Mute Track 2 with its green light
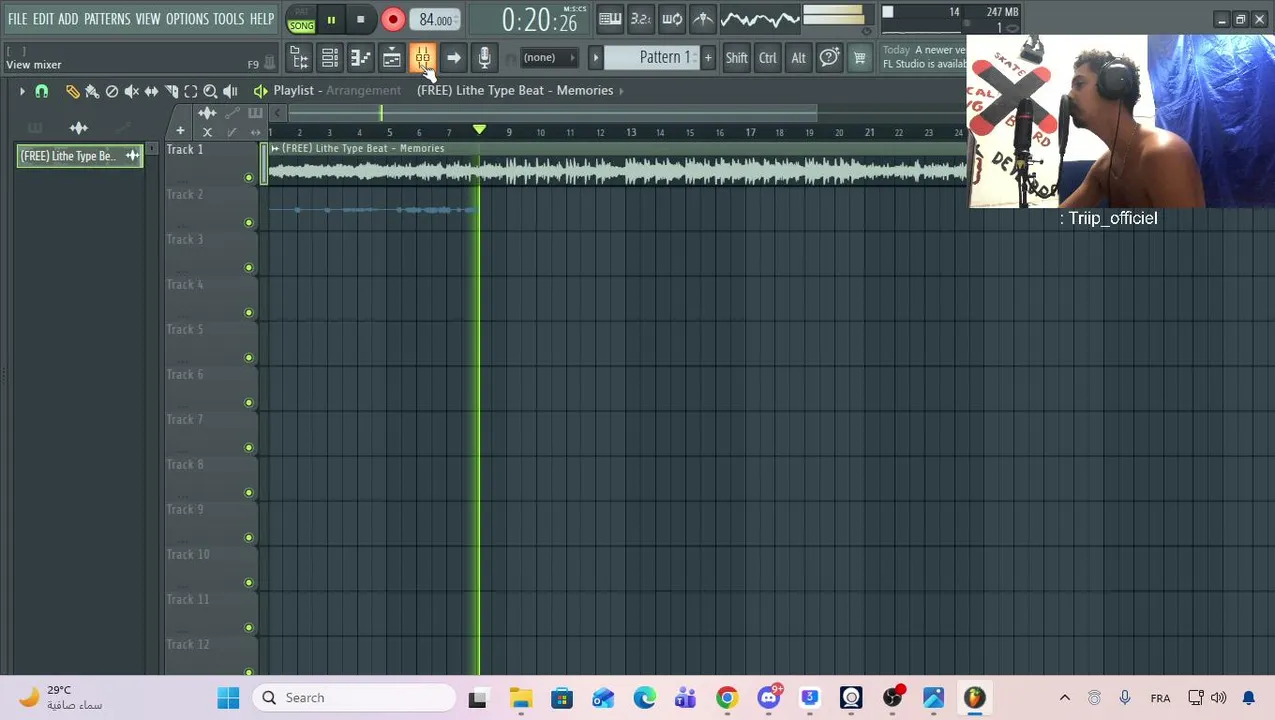 (x=249, y=223)
